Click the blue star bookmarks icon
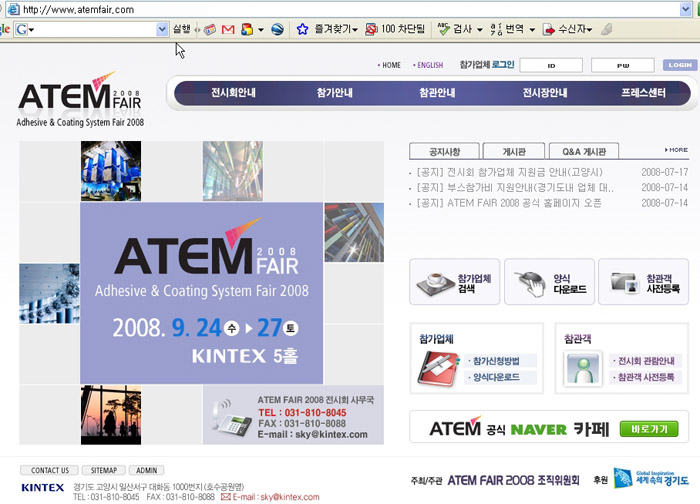The height and width of the screenshot is (504, 700). 302,29
